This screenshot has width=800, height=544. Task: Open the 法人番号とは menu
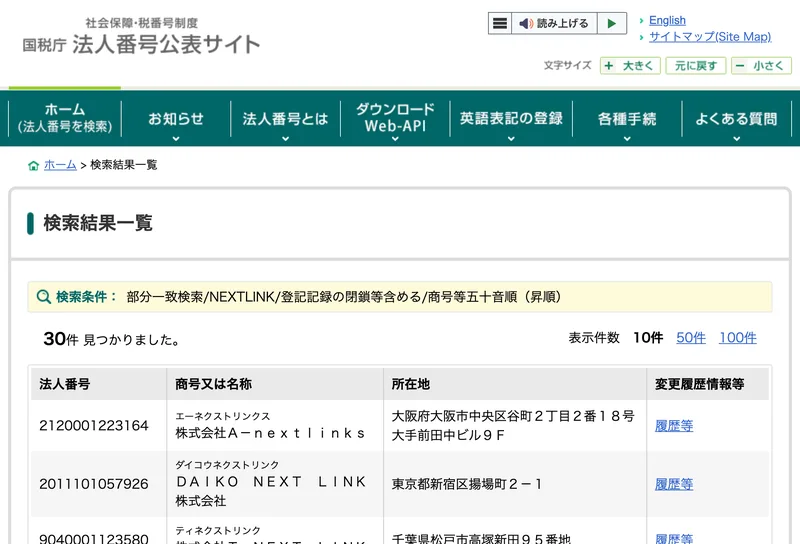[285, 118]
